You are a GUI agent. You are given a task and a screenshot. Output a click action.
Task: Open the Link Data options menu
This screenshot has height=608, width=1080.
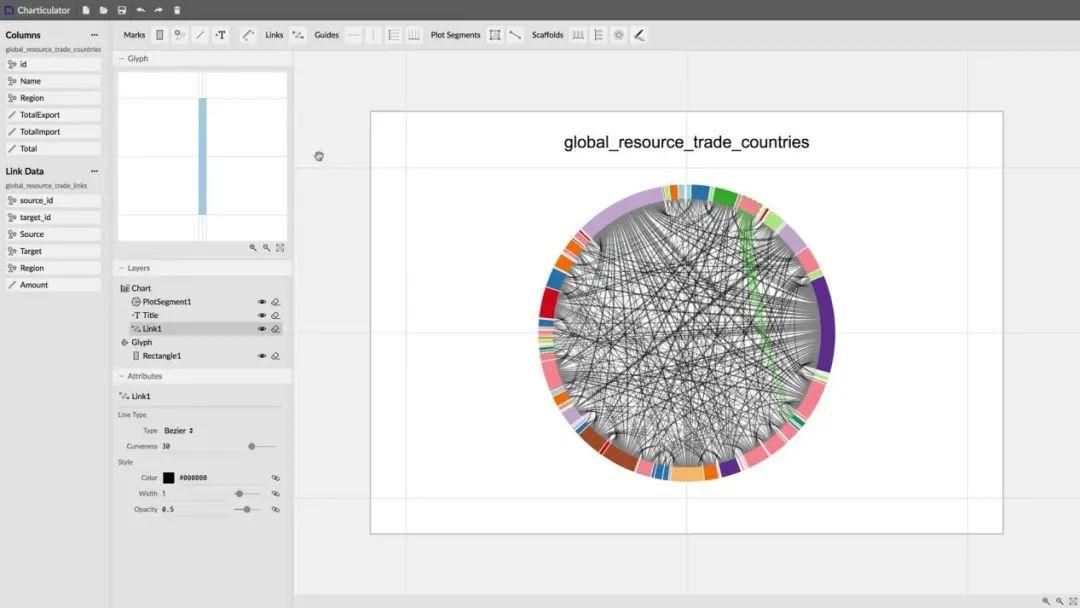[94, 171]
